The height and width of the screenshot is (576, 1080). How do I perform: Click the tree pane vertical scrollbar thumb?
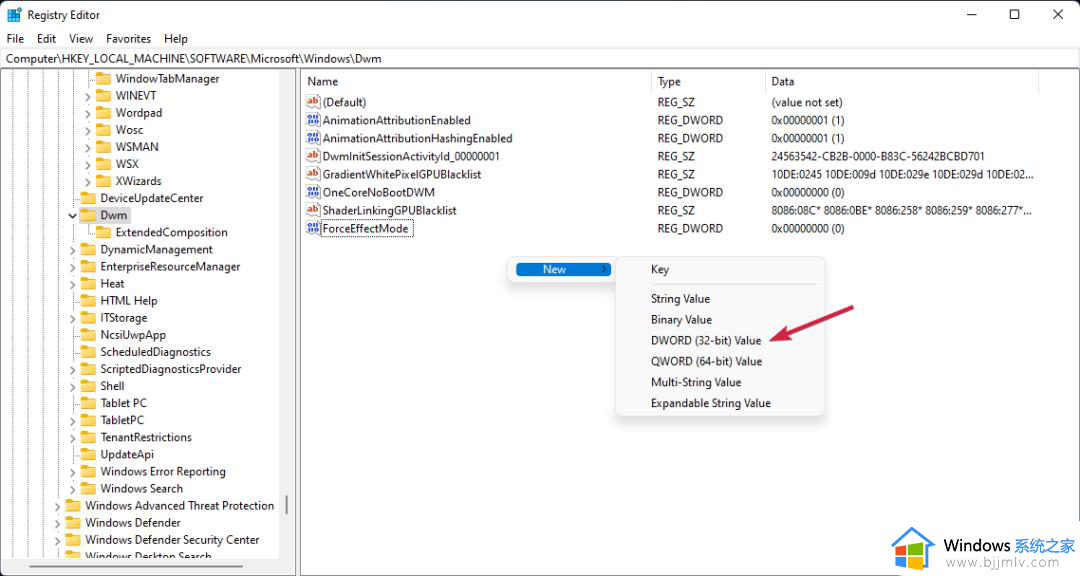(x=287, y=505)
